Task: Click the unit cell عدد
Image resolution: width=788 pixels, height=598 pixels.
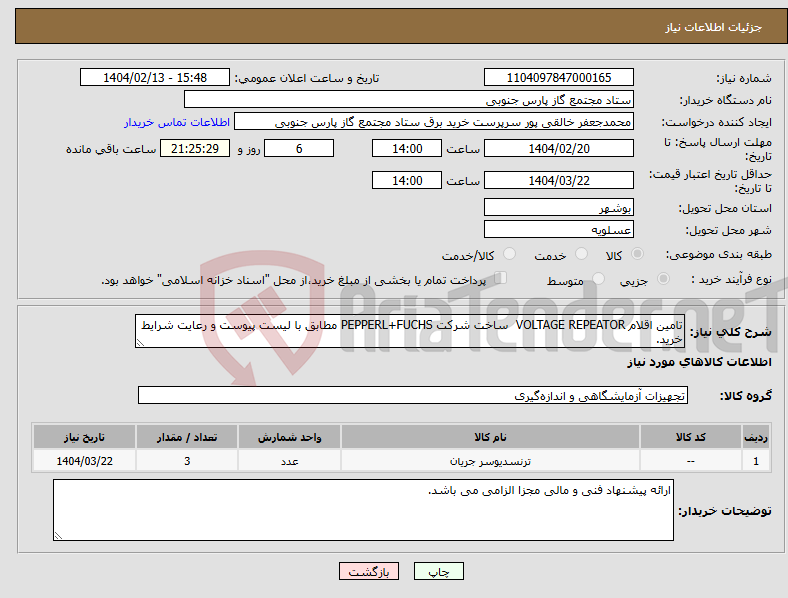Action: pyautogui.click(x=289, y=461)
